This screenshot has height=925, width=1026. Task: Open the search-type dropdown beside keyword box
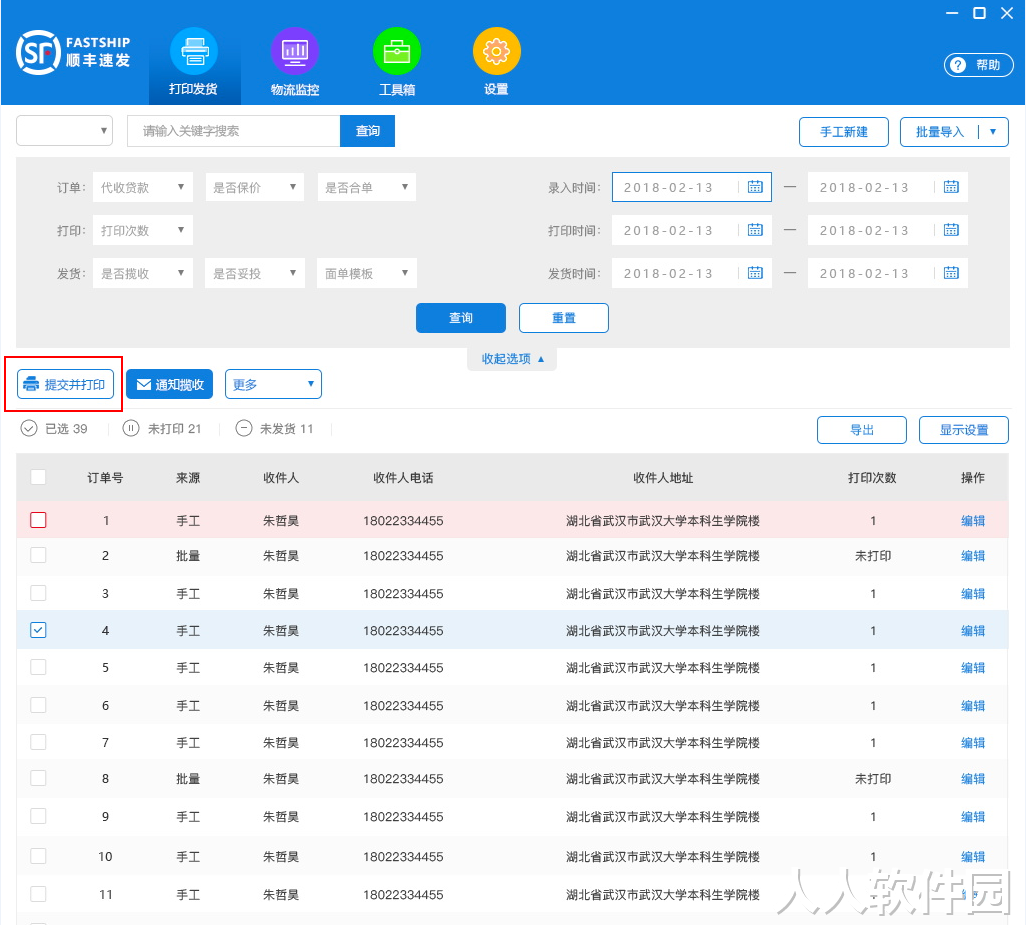(64, 131)
